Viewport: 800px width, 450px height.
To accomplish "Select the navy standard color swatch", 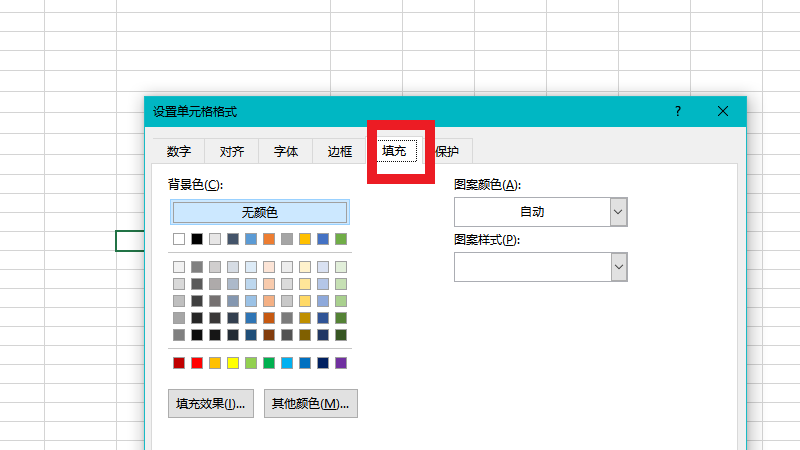I will tap(323, 363).
